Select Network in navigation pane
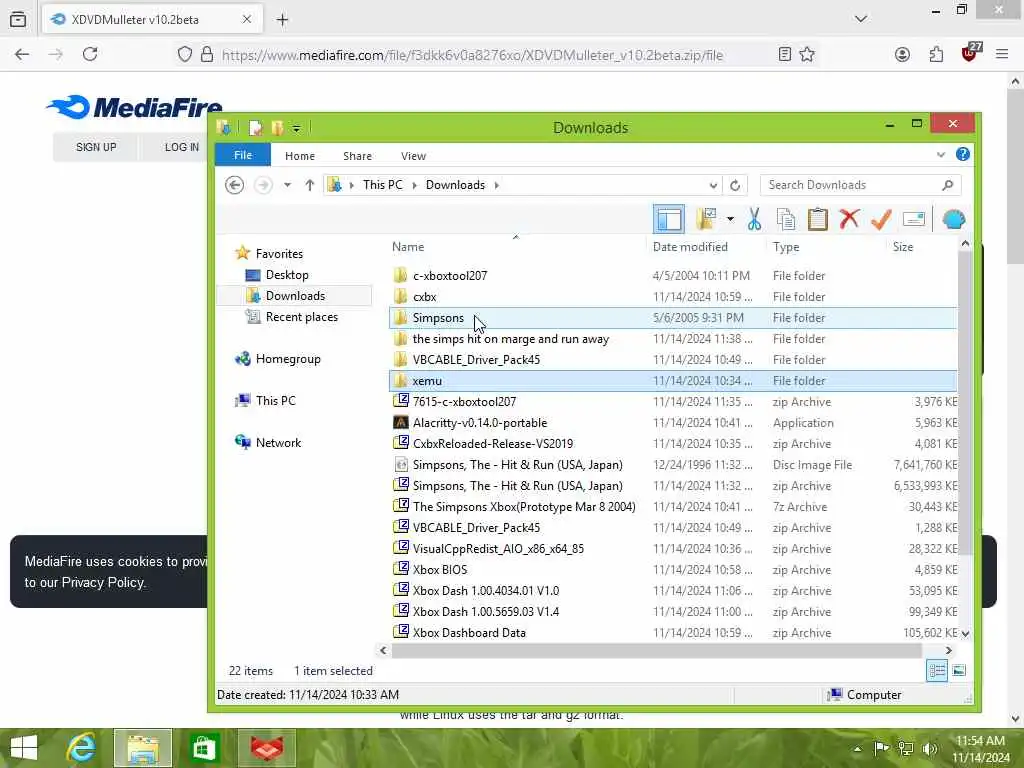1024x768 pixels. click(278, 442)
